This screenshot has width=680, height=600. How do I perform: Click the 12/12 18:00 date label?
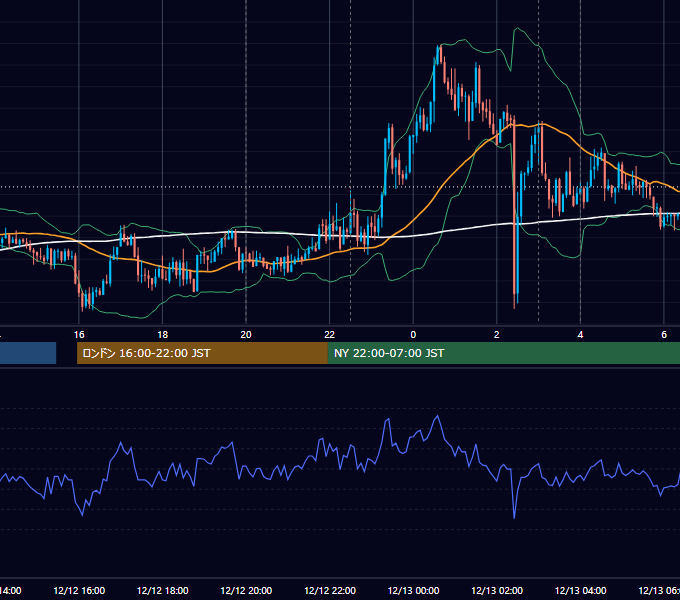pos(163,590)
